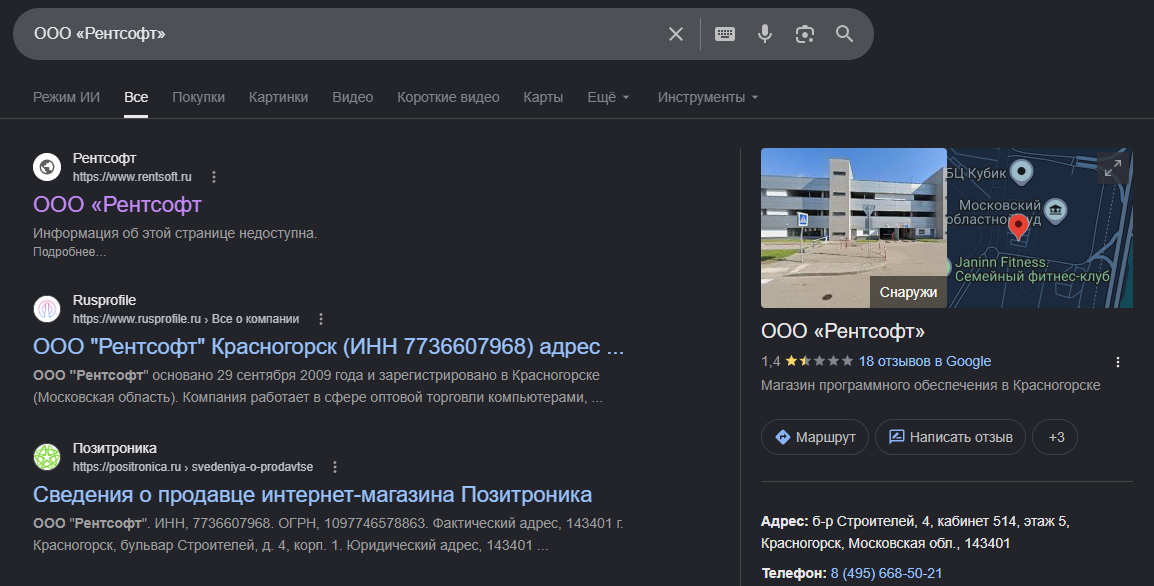Image resolution: width=1154 pixels, height=586 pixels.
Task: Open the on-screen keyboard icon
Action: (x=725, y=34)
